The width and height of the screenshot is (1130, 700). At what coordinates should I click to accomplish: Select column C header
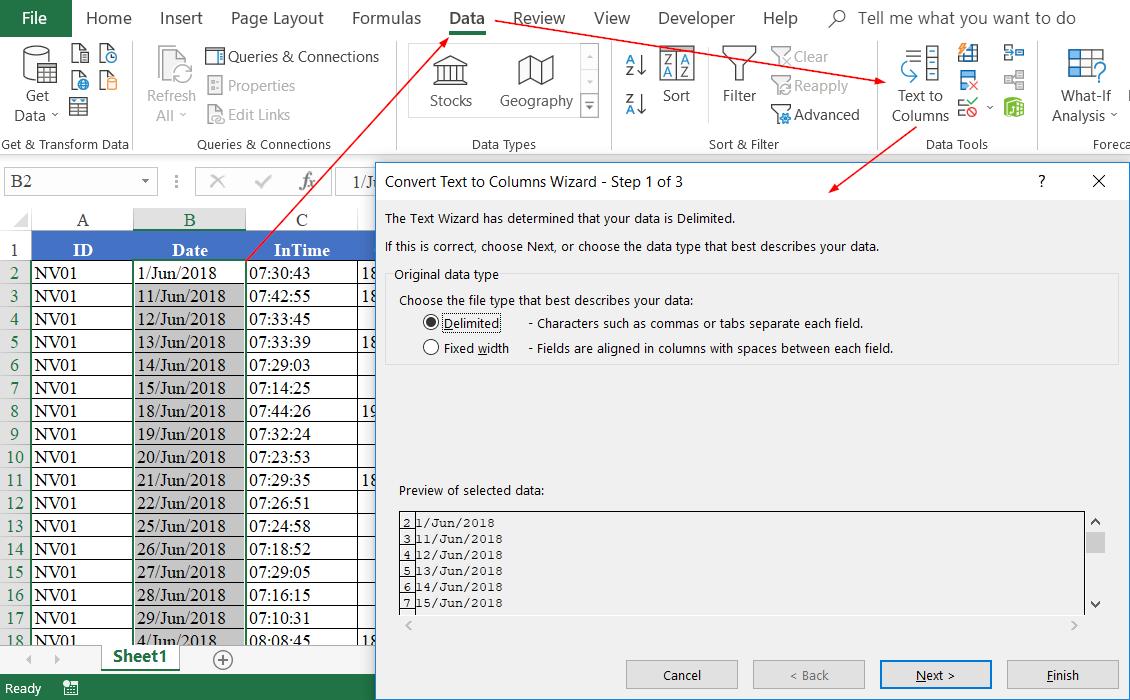[301, 220]
